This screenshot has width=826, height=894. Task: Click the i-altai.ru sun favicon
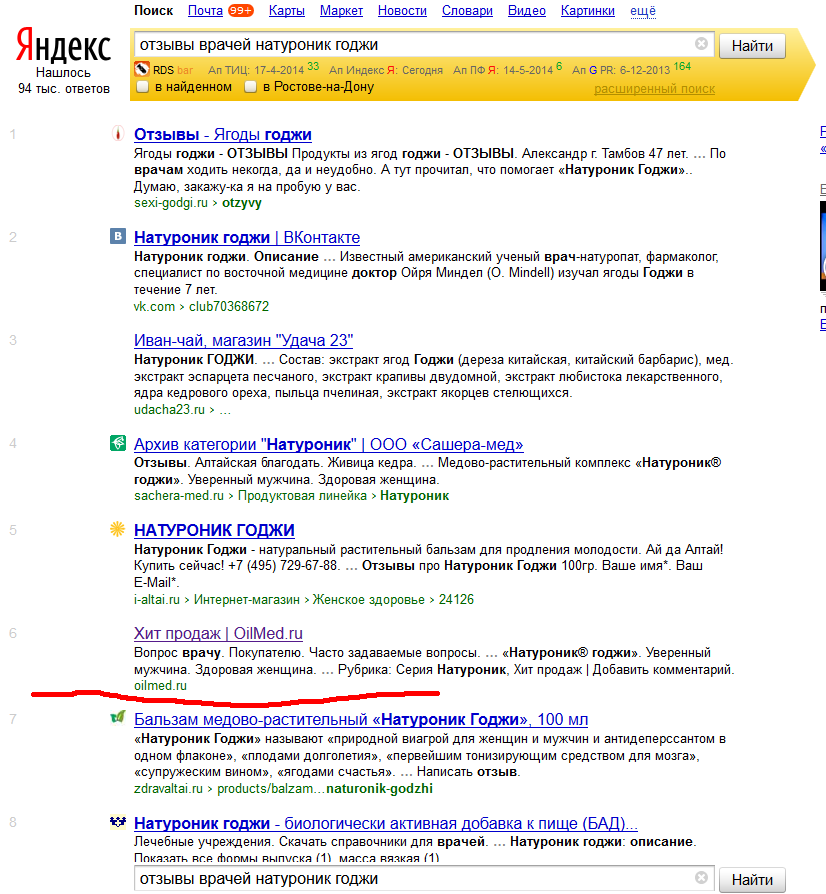pyautogui.click(x=117, y=529)
